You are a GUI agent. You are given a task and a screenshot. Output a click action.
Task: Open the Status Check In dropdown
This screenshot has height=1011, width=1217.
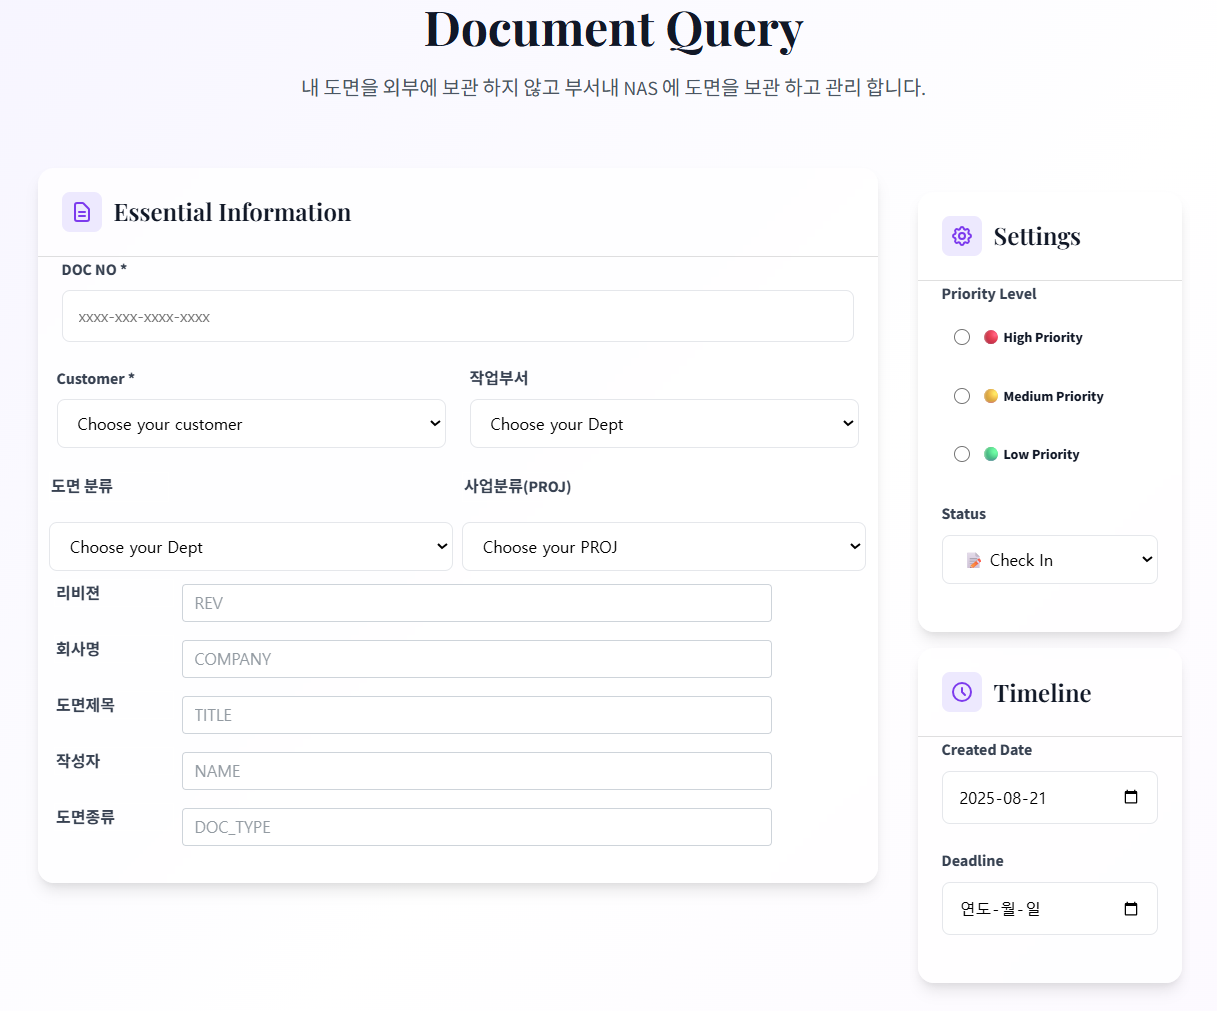tap(1049, 560)
